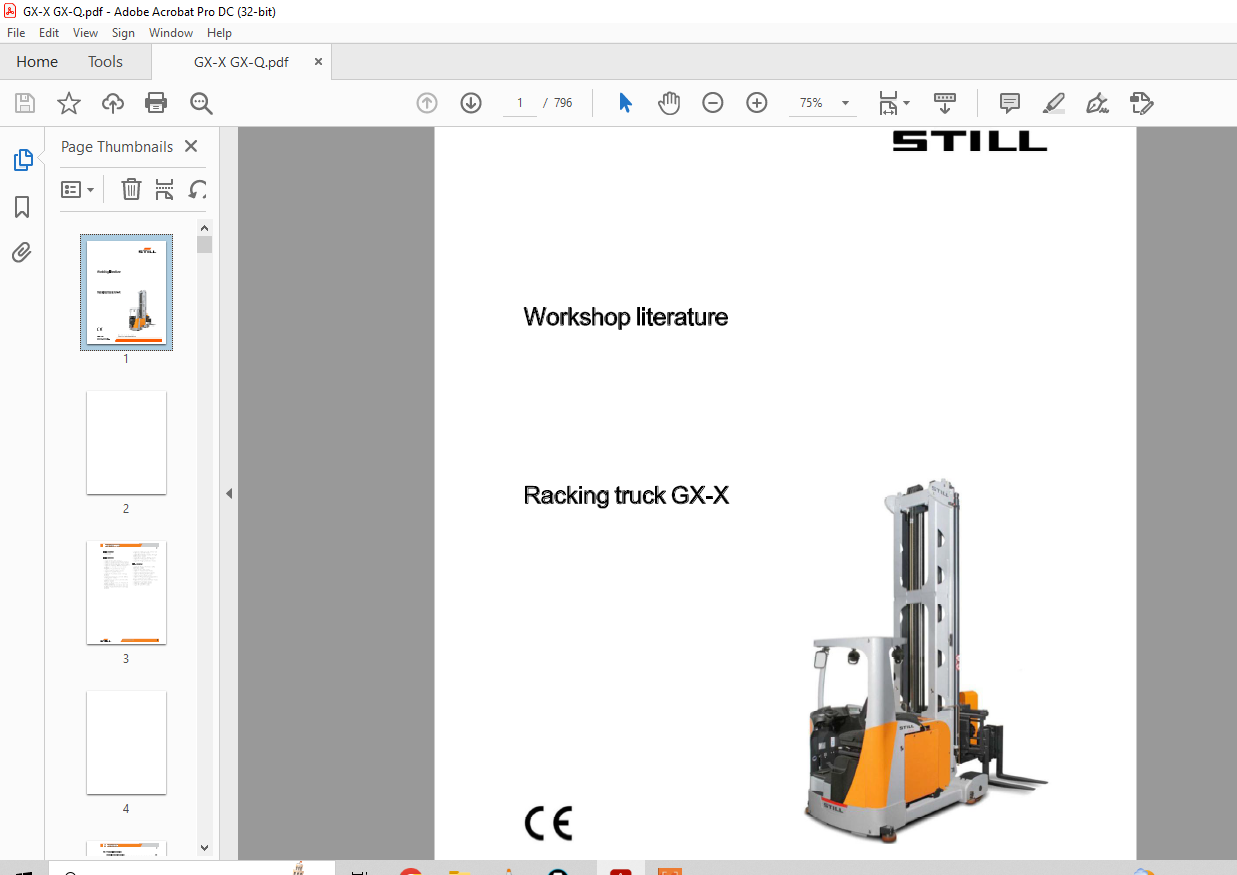Switch to the Home tab
1237x875 pixels.
click(37, 62)
